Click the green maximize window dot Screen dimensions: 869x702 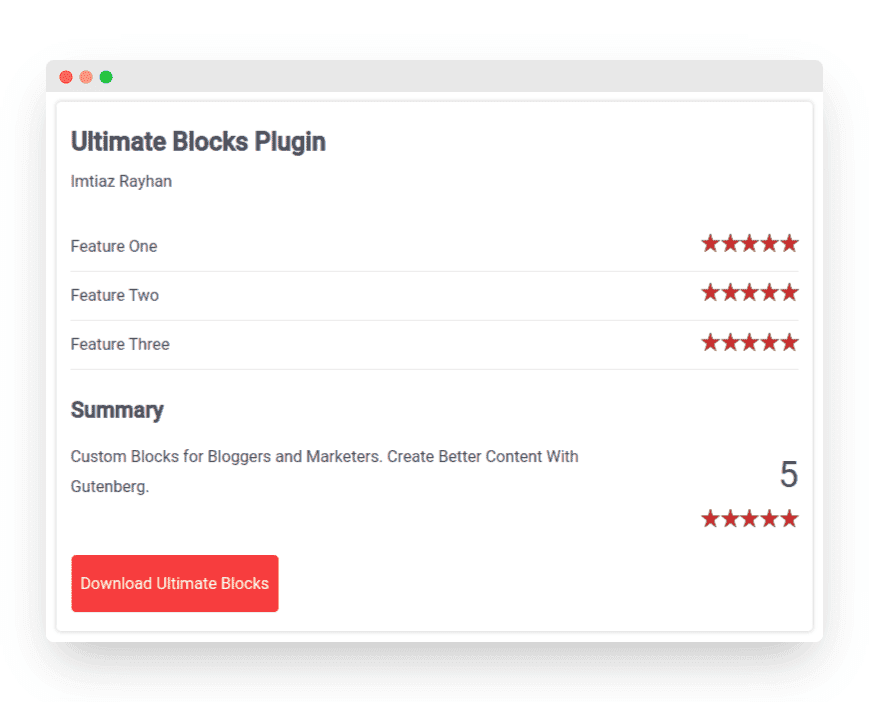[x=106, y=77]
